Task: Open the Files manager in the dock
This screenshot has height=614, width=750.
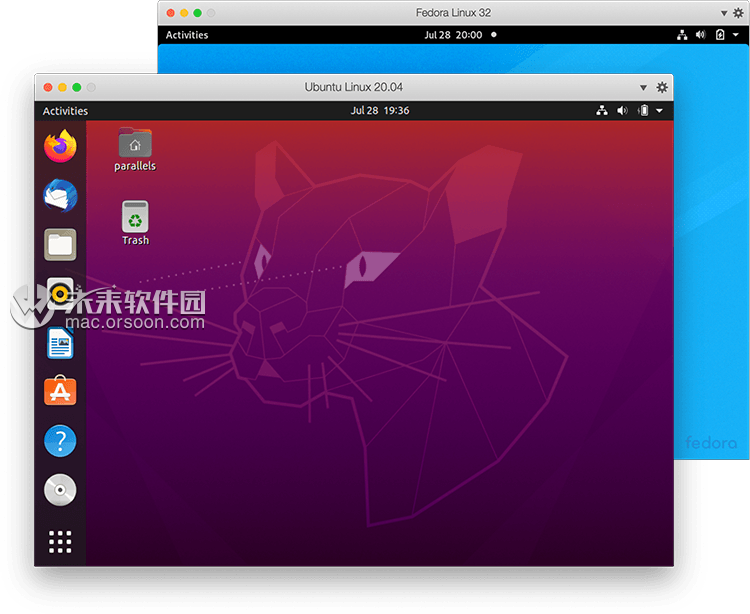Action: [60, 244]
